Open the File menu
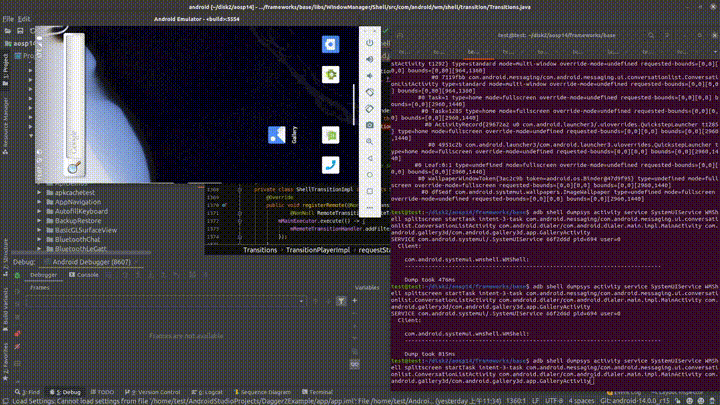Screen dimensions: 720x405 coord(8,19)
